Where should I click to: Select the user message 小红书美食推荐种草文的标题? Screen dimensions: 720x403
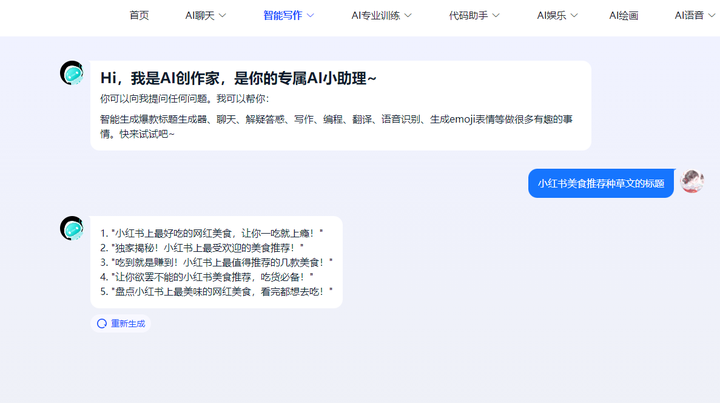pyautogui.click(x=601, y=184)
